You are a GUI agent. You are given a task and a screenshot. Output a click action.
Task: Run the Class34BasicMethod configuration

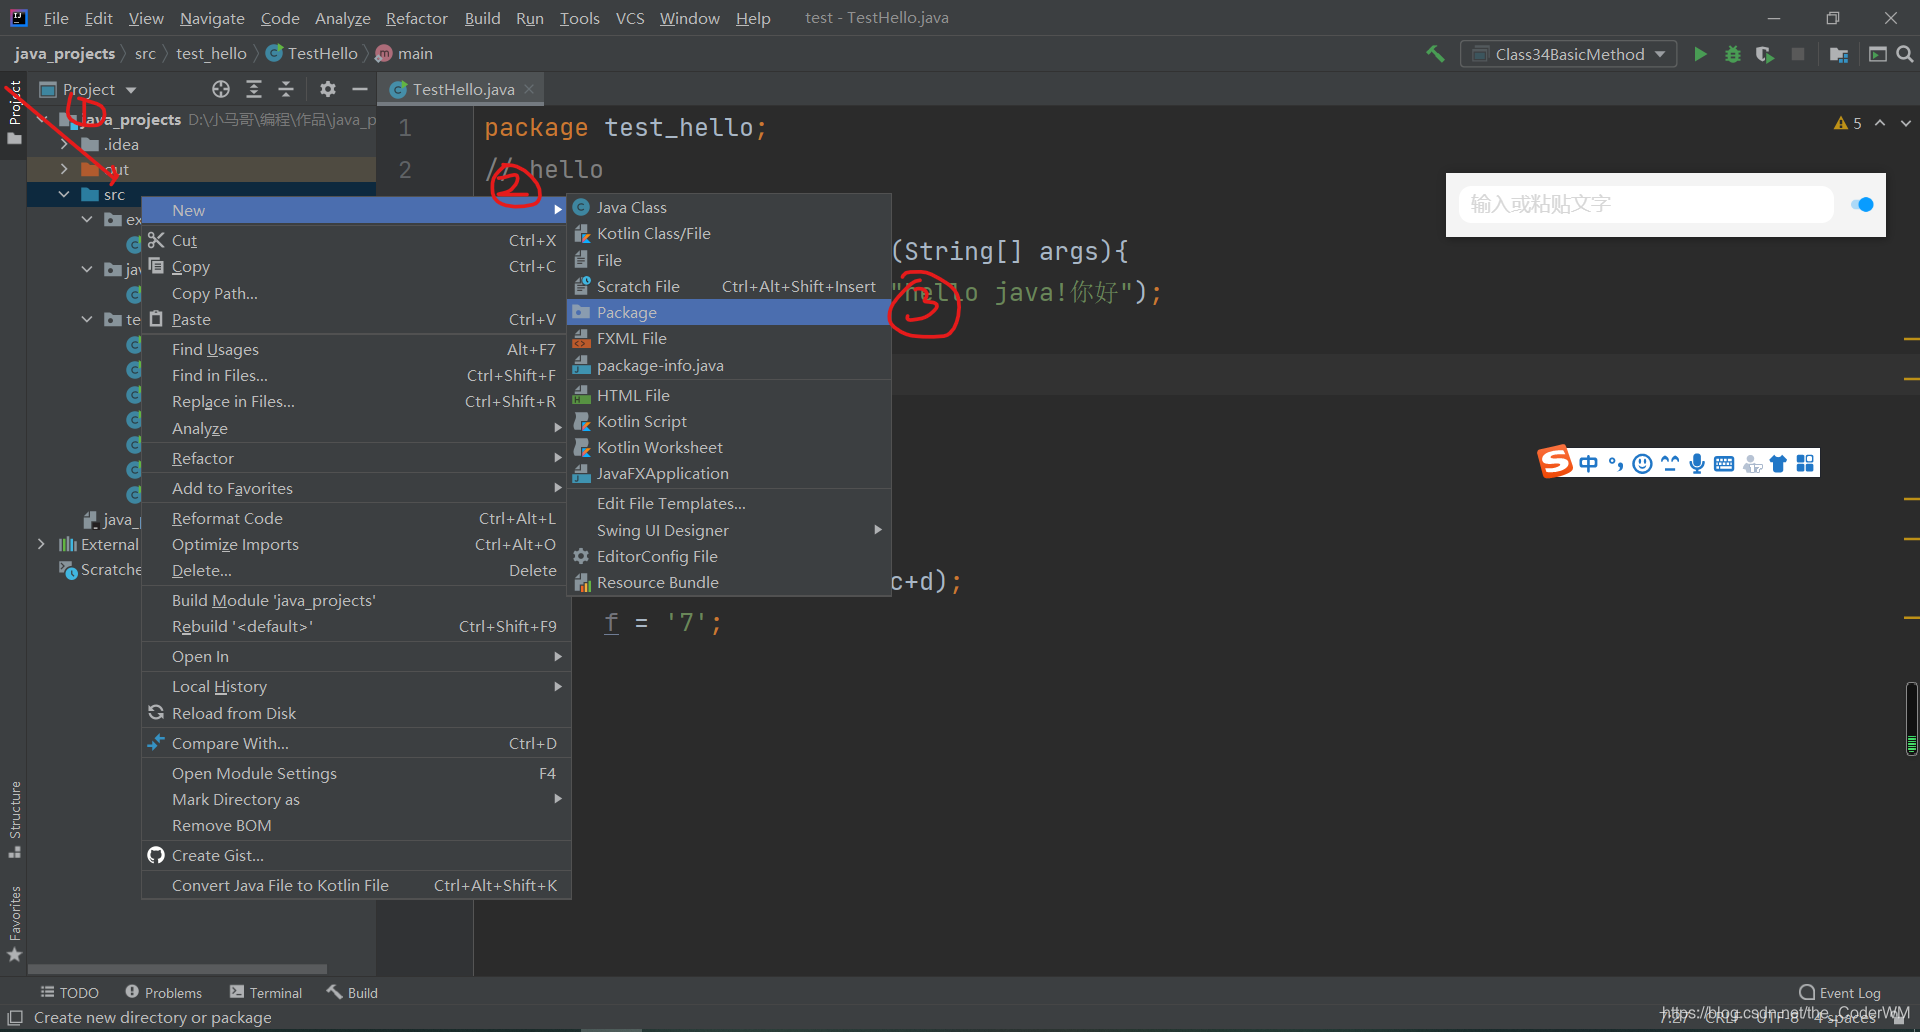[x=1700, y=54]
